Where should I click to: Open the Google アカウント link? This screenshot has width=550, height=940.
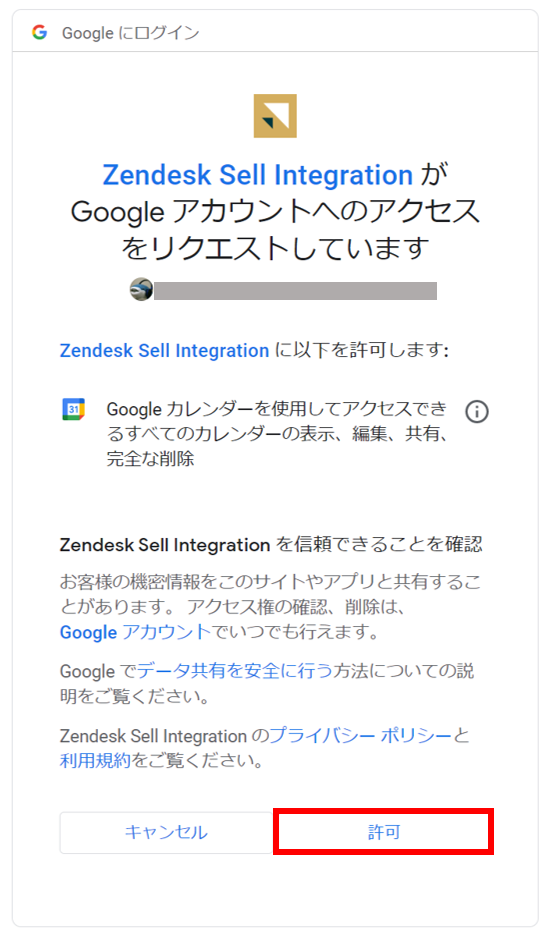(x=136, y=632)
